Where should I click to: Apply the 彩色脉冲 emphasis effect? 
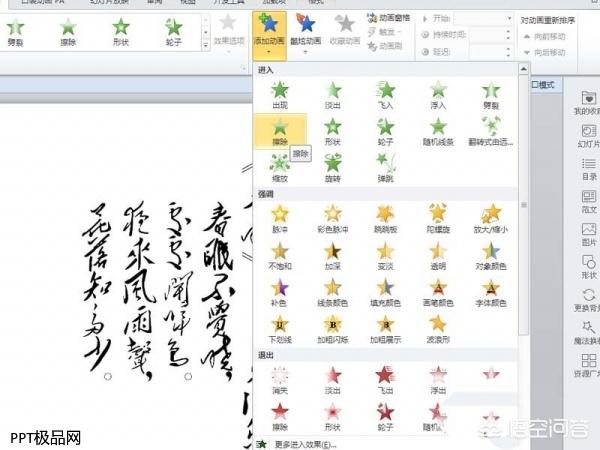pyautogui.click(x=333, y=219)
